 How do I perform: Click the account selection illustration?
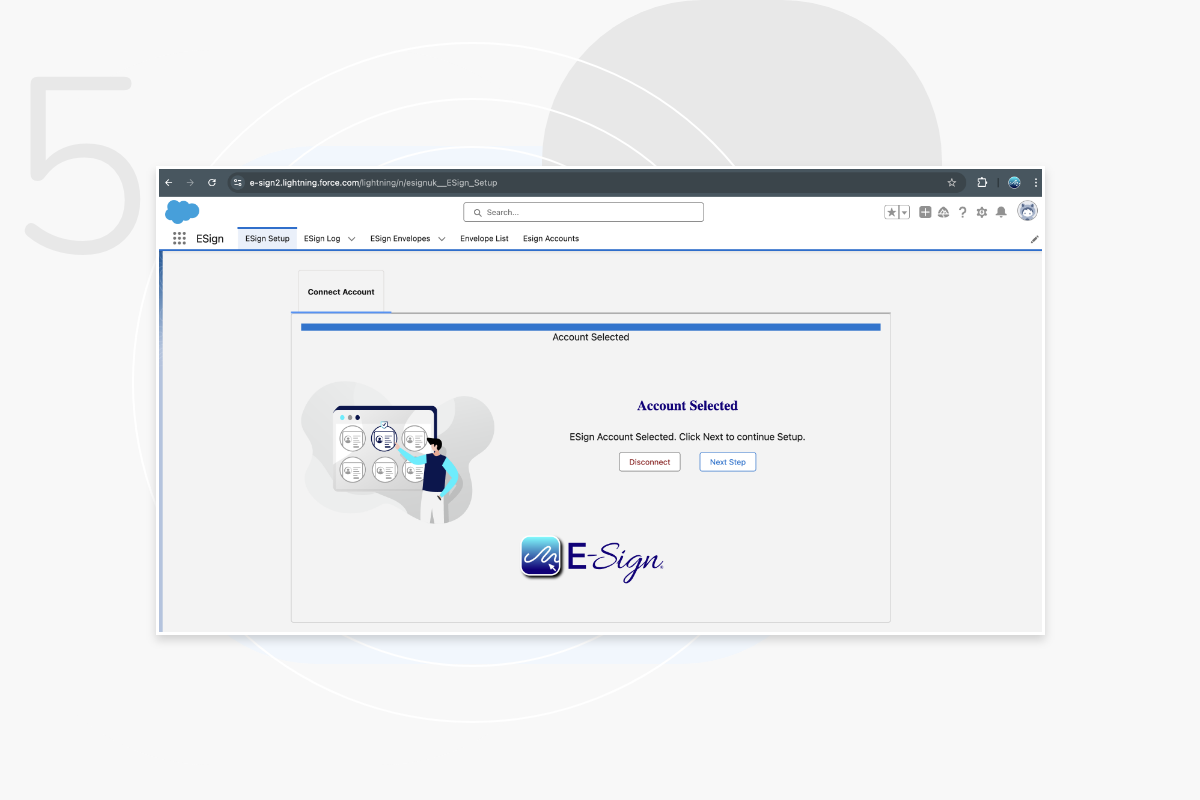pyautogui.click(x=398, y=454)
